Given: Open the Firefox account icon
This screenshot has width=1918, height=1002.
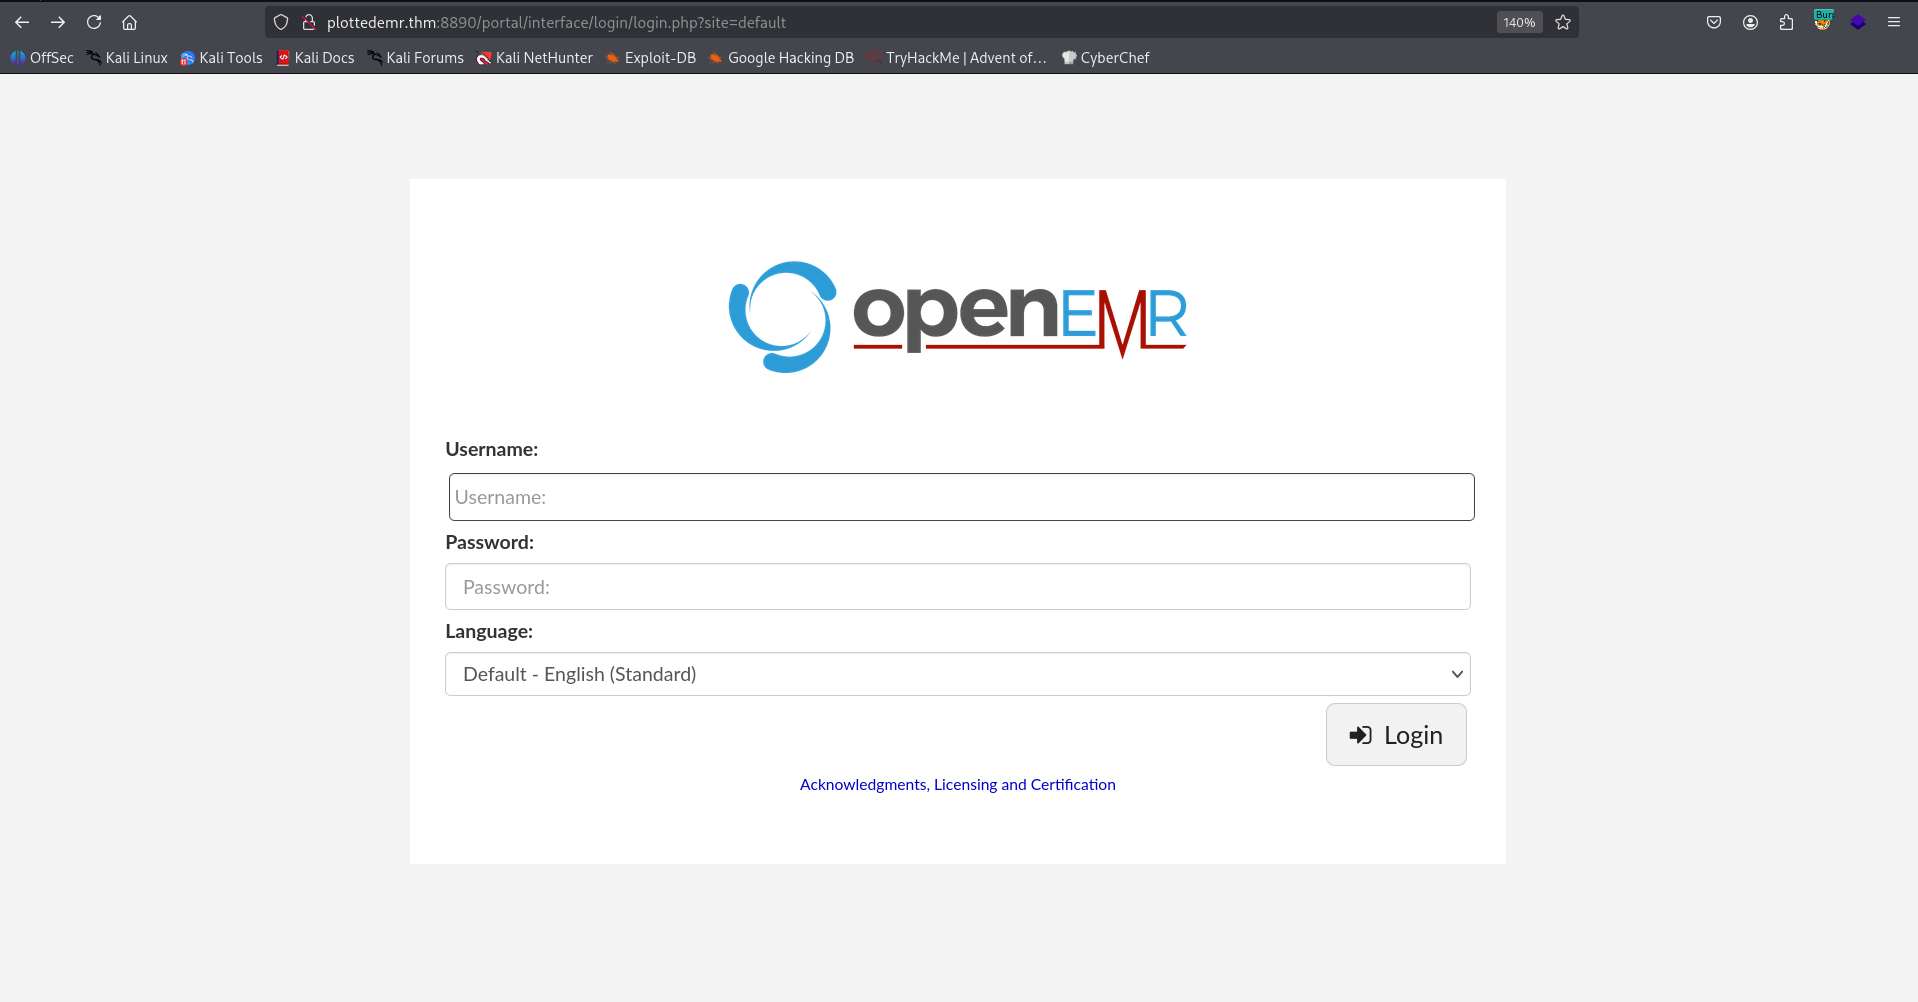Looking at the screenshot, I should (x=1751, y=22).
